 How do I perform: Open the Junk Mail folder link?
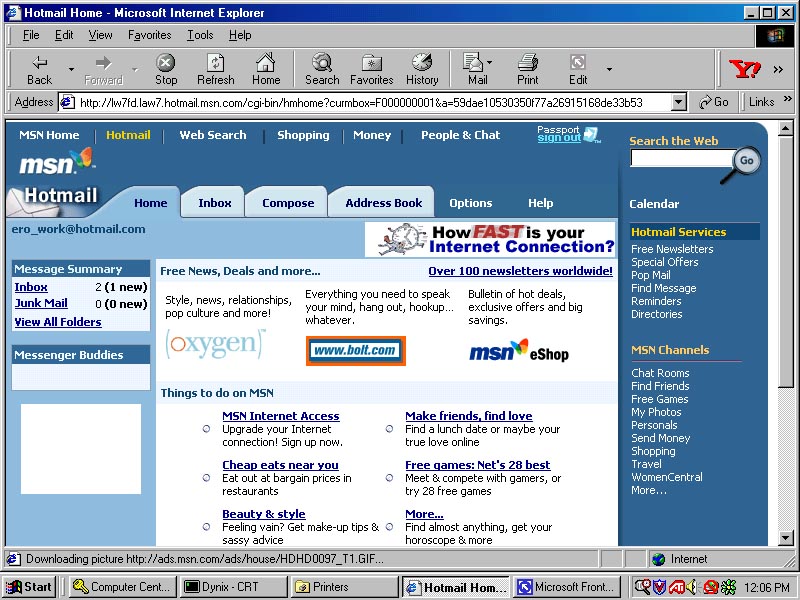coord(41,303)
